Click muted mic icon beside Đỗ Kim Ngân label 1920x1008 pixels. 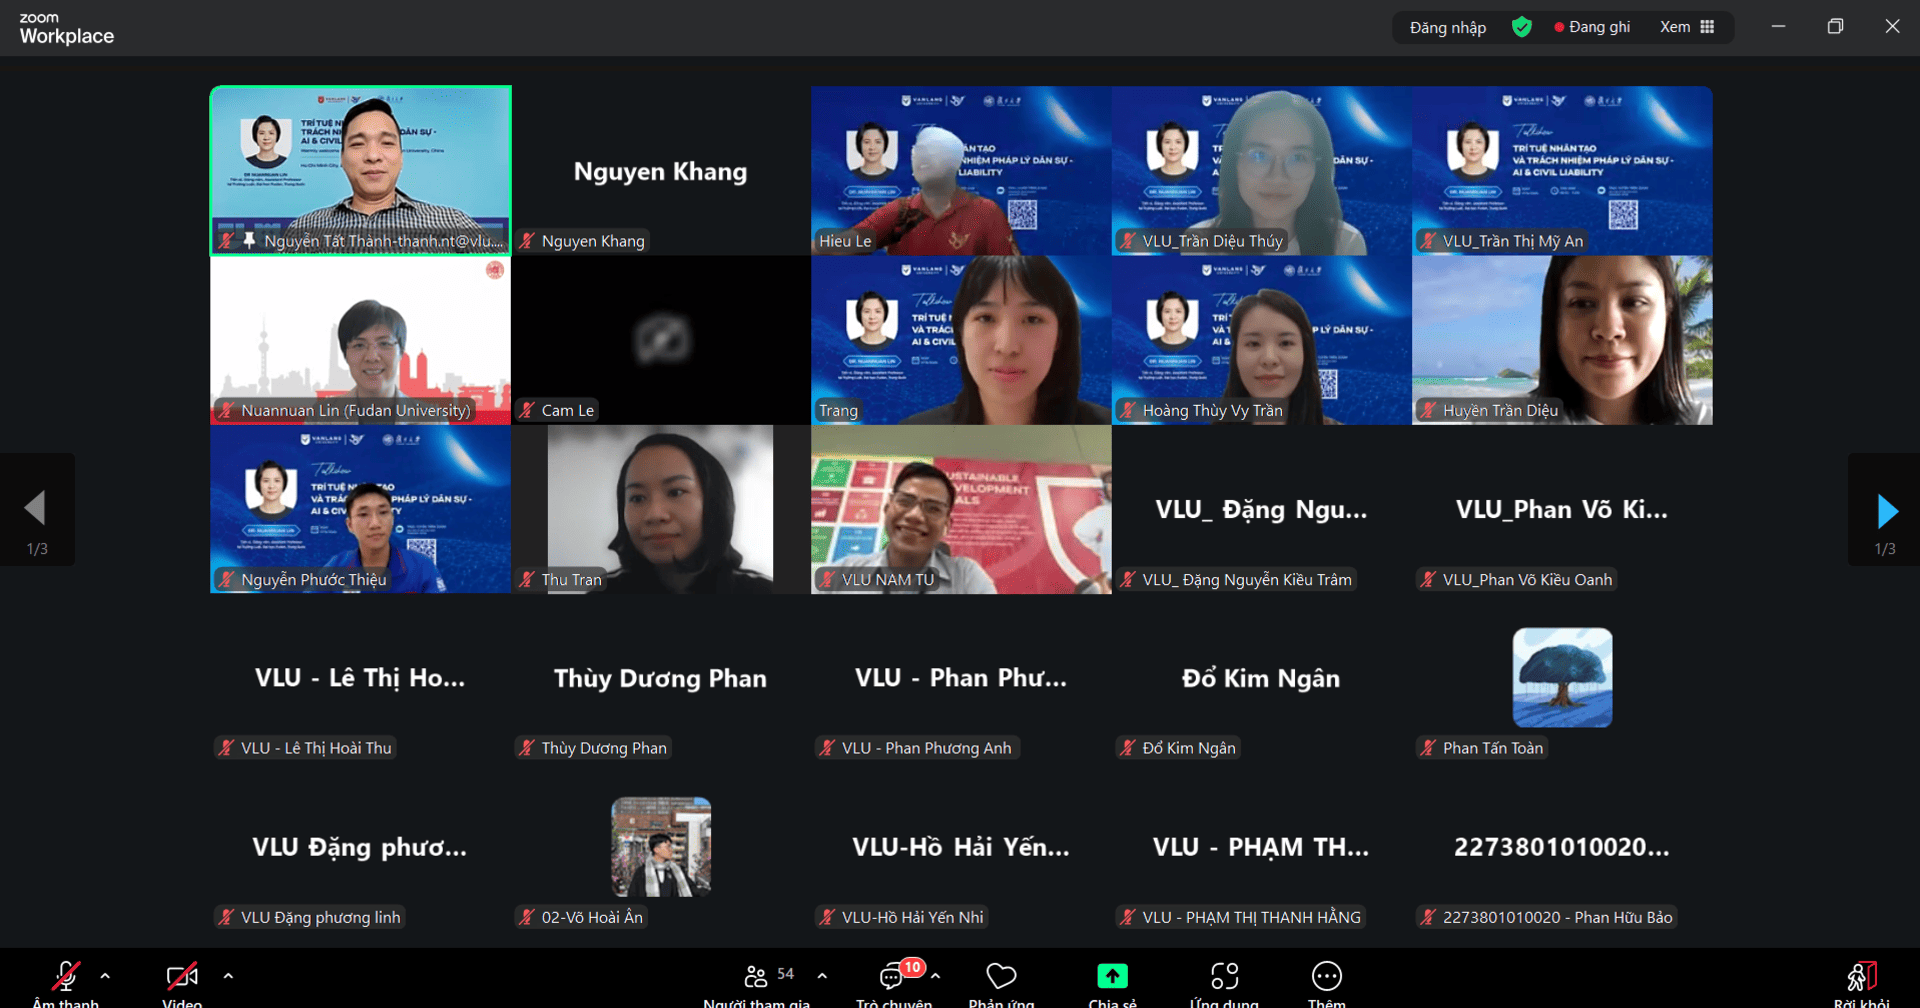1128,748
